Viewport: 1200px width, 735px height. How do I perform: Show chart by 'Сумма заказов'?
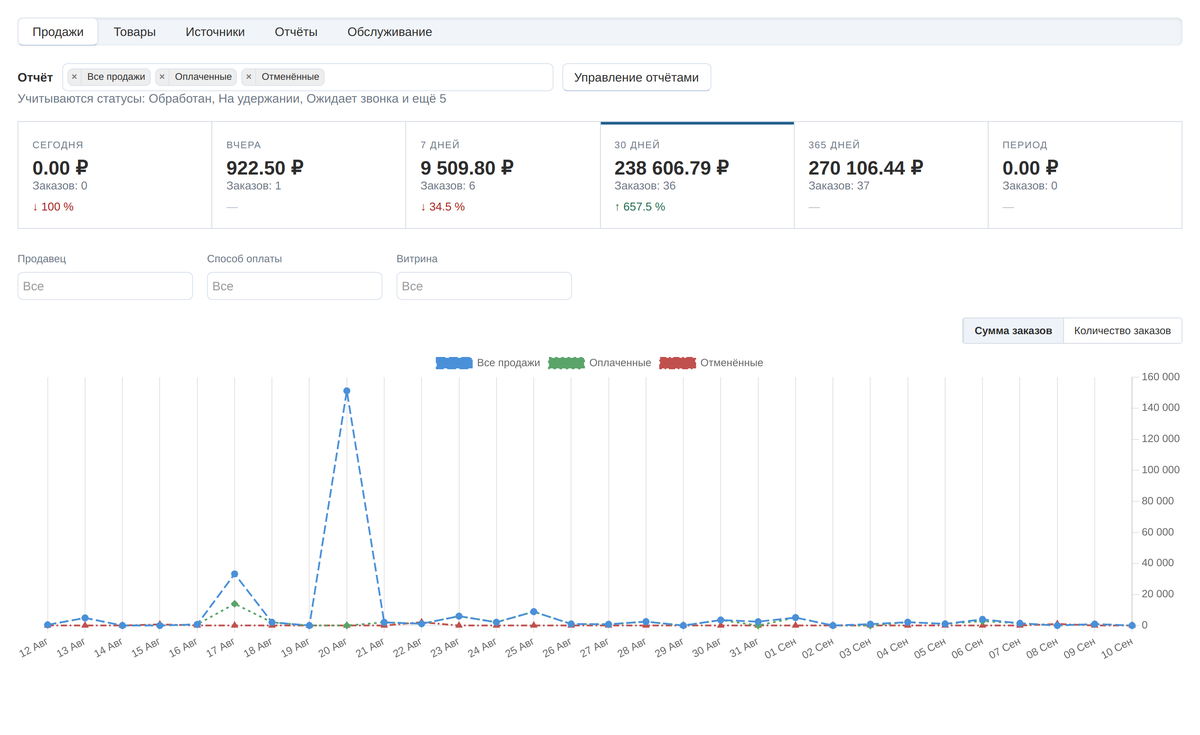pos(1013,331)
